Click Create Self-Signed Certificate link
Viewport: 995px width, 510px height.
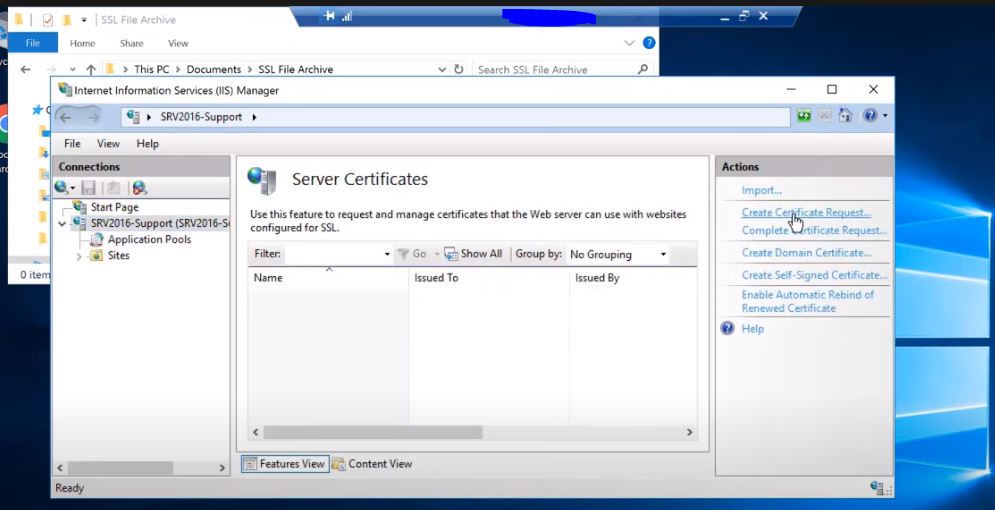point(814,275)
